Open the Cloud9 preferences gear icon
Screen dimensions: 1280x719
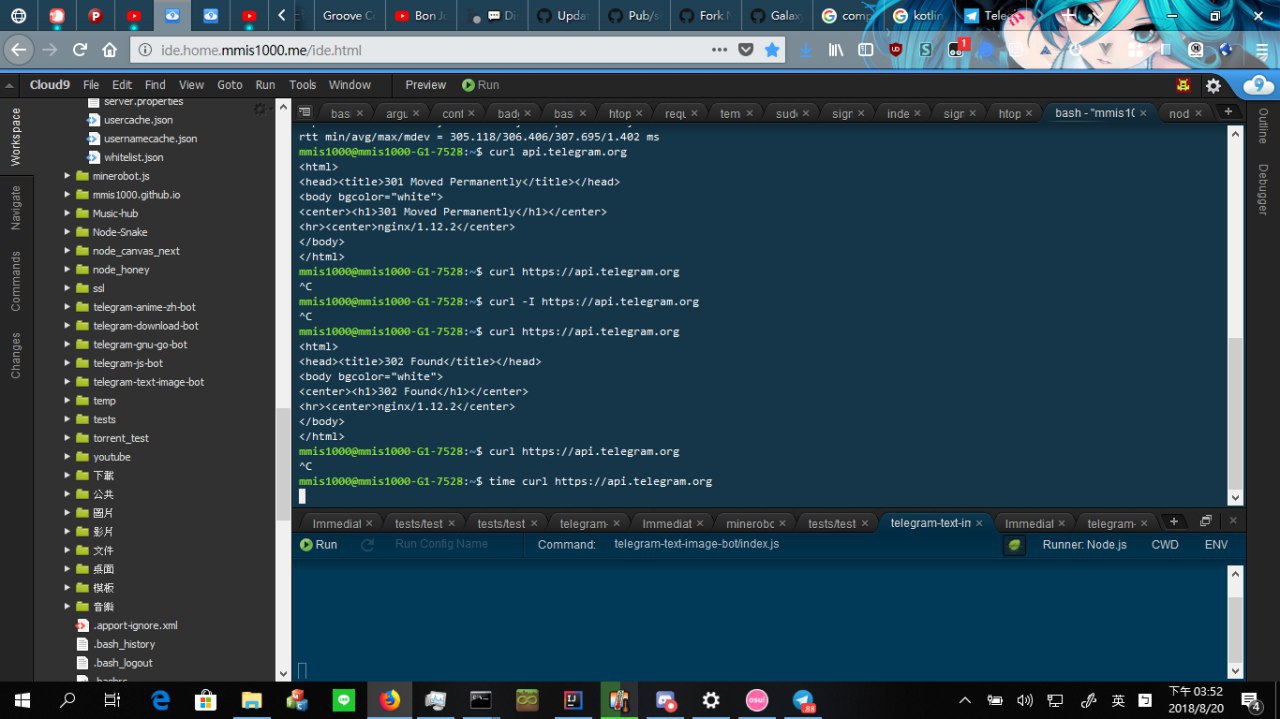click(1213, 86)
